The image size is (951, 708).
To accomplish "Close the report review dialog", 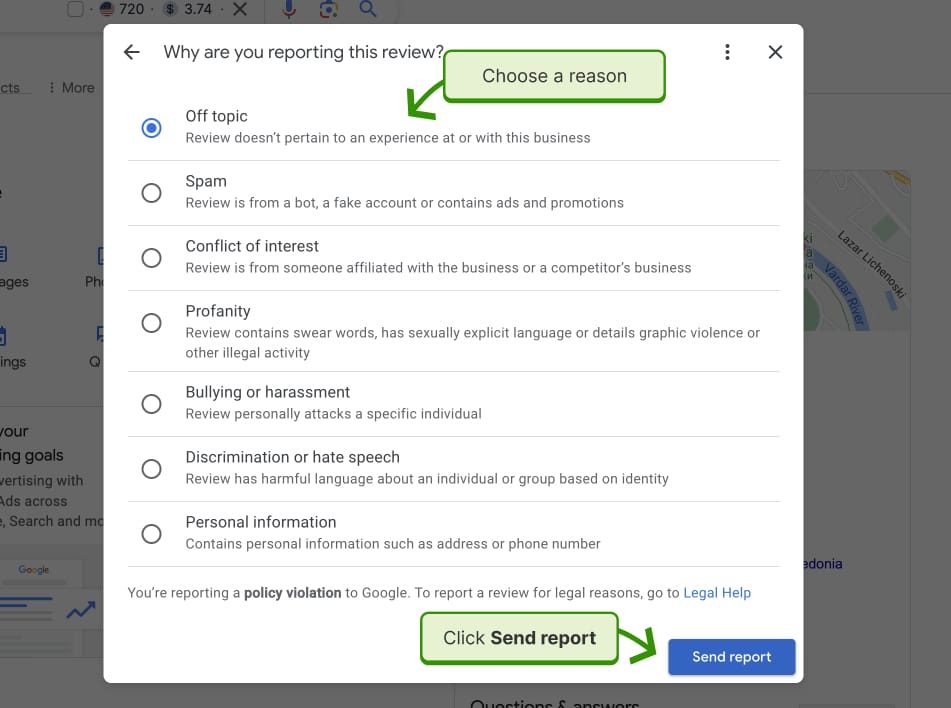I will tap(775, 52).
